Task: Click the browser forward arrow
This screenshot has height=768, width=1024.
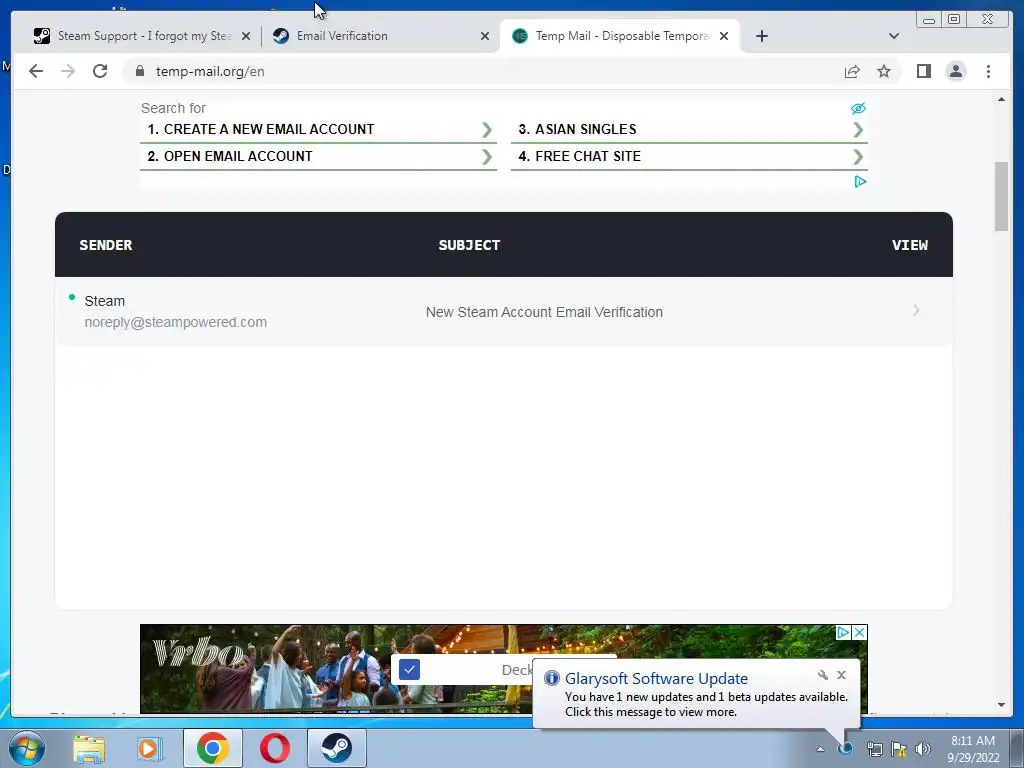Action: click(x=68, y=71)
